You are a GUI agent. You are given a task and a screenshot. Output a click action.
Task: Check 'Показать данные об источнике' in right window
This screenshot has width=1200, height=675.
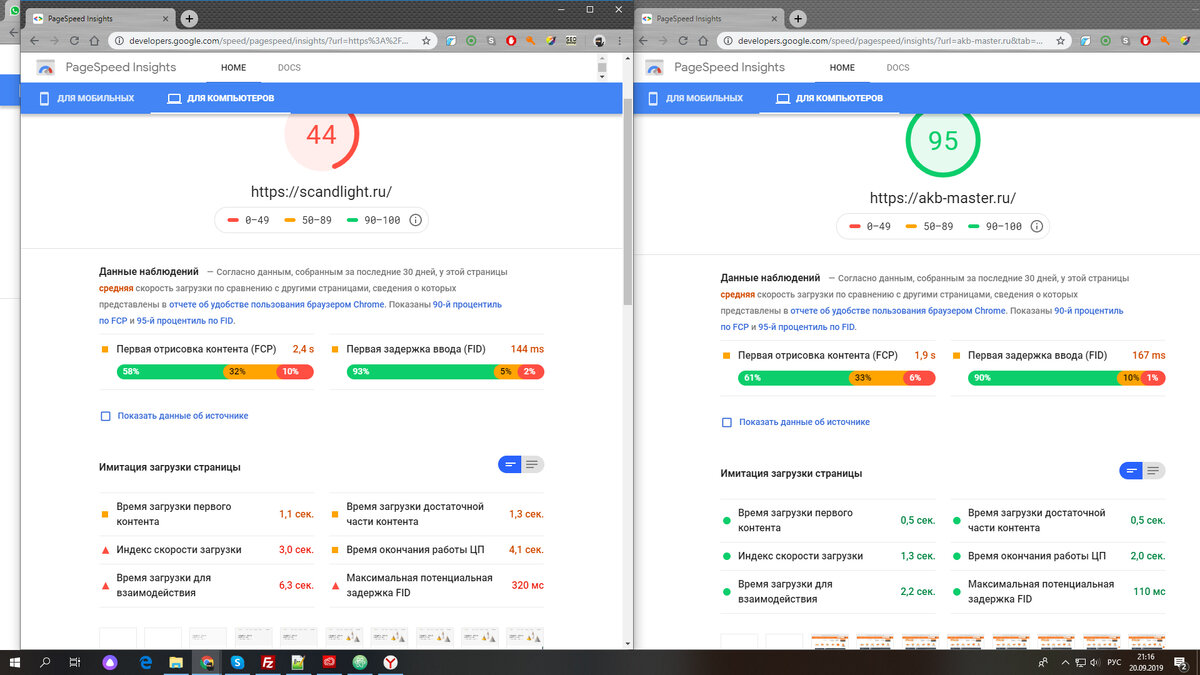tap(727, 422)
